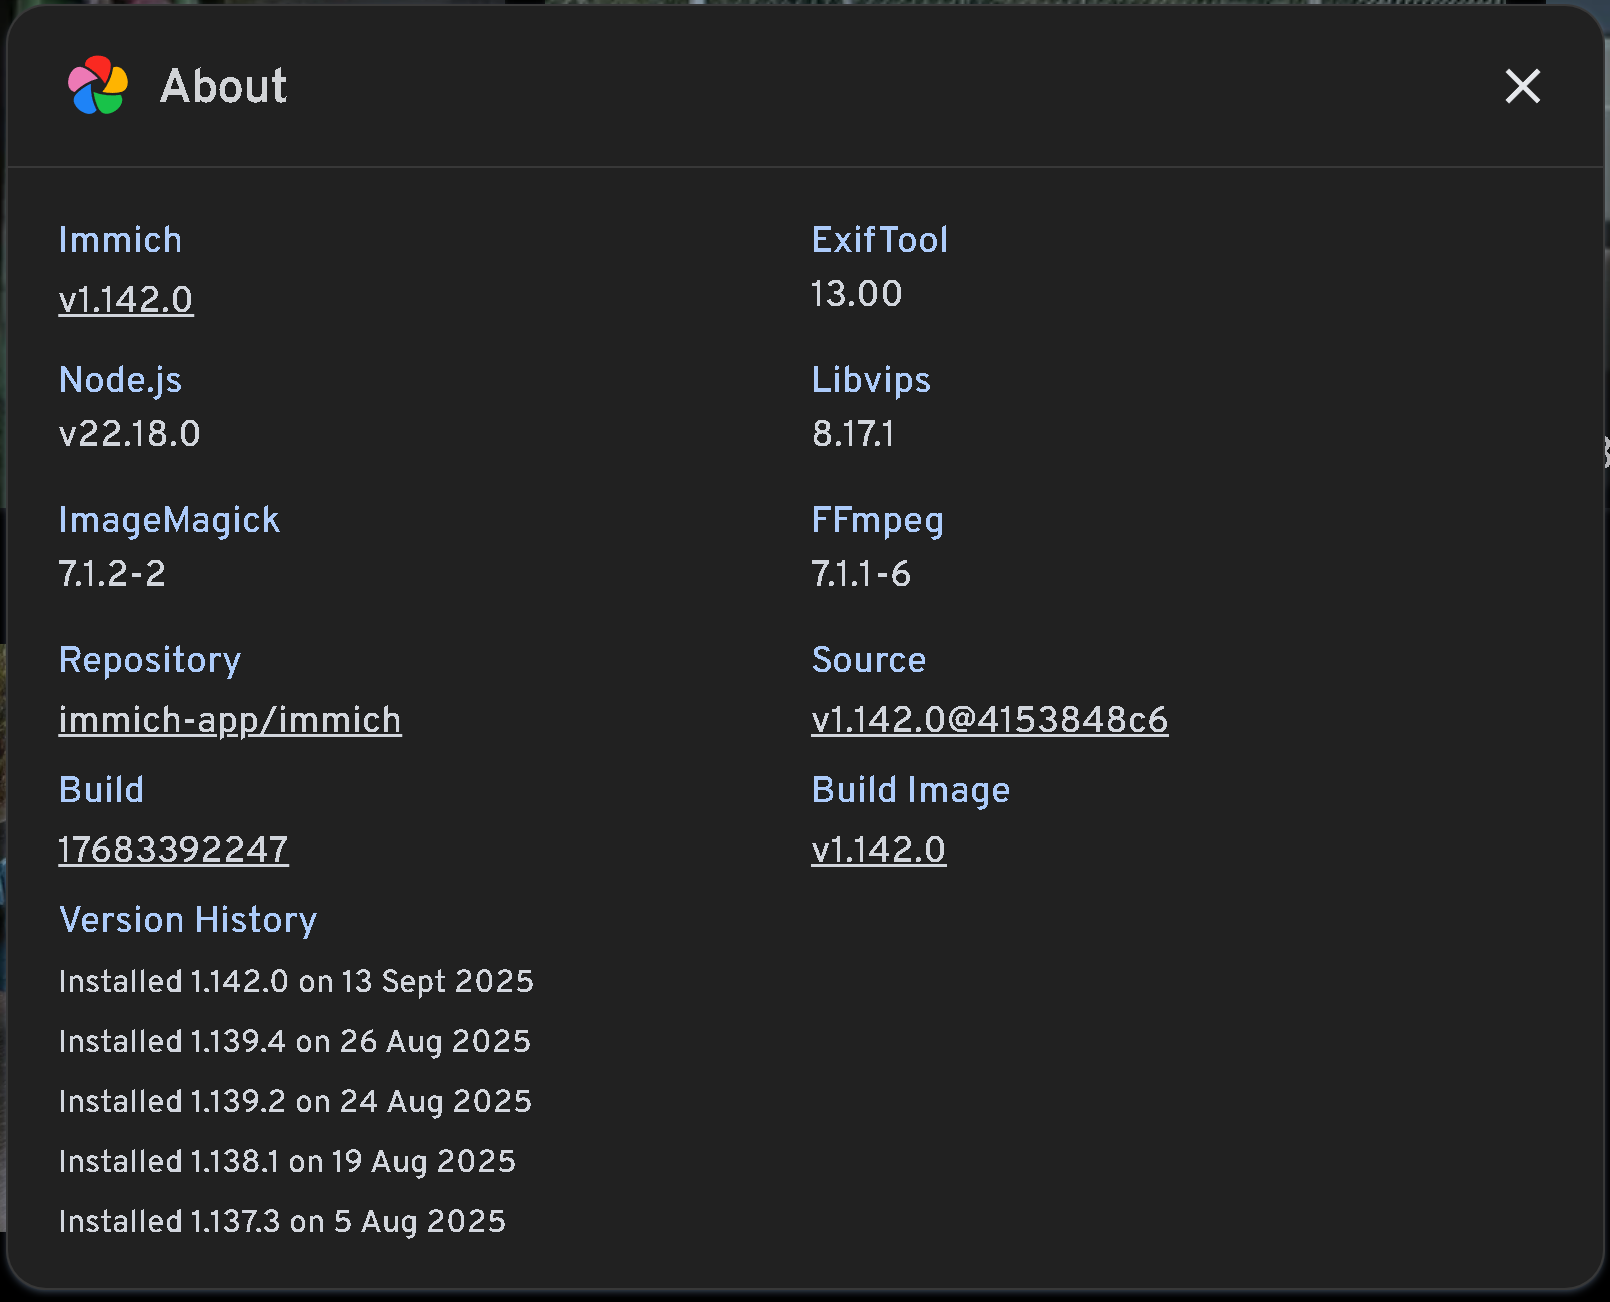Click the About dialog title
1610x1302 pixels.
(x=223, y=86)
